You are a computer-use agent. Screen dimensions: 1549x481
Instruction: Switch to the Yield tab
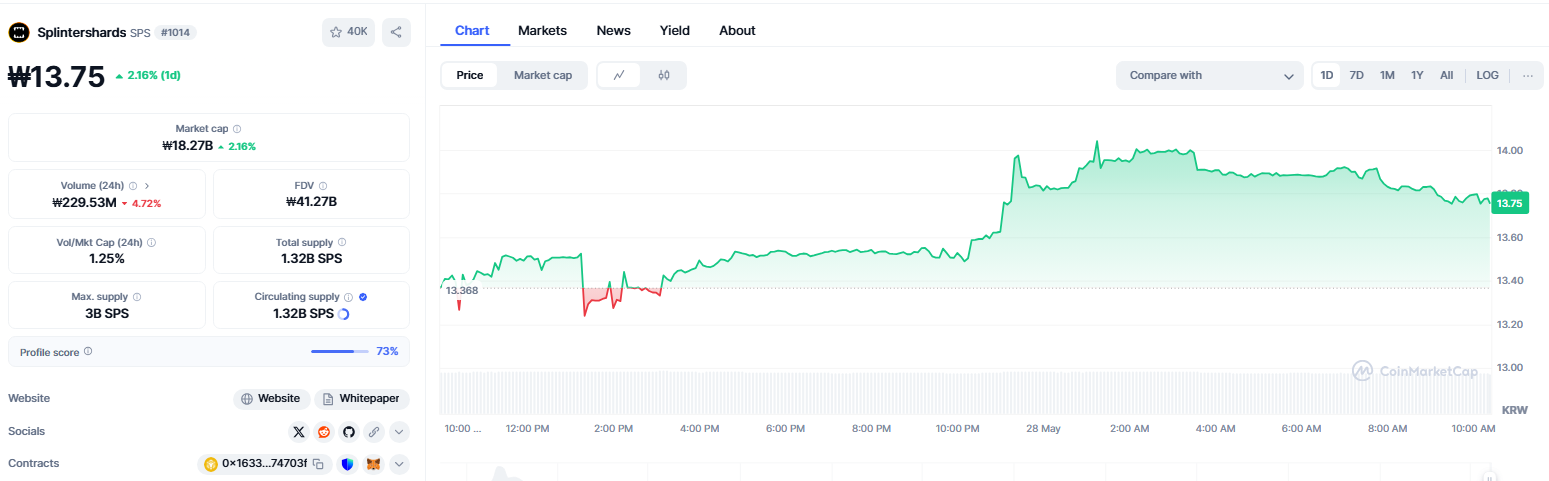675,30
